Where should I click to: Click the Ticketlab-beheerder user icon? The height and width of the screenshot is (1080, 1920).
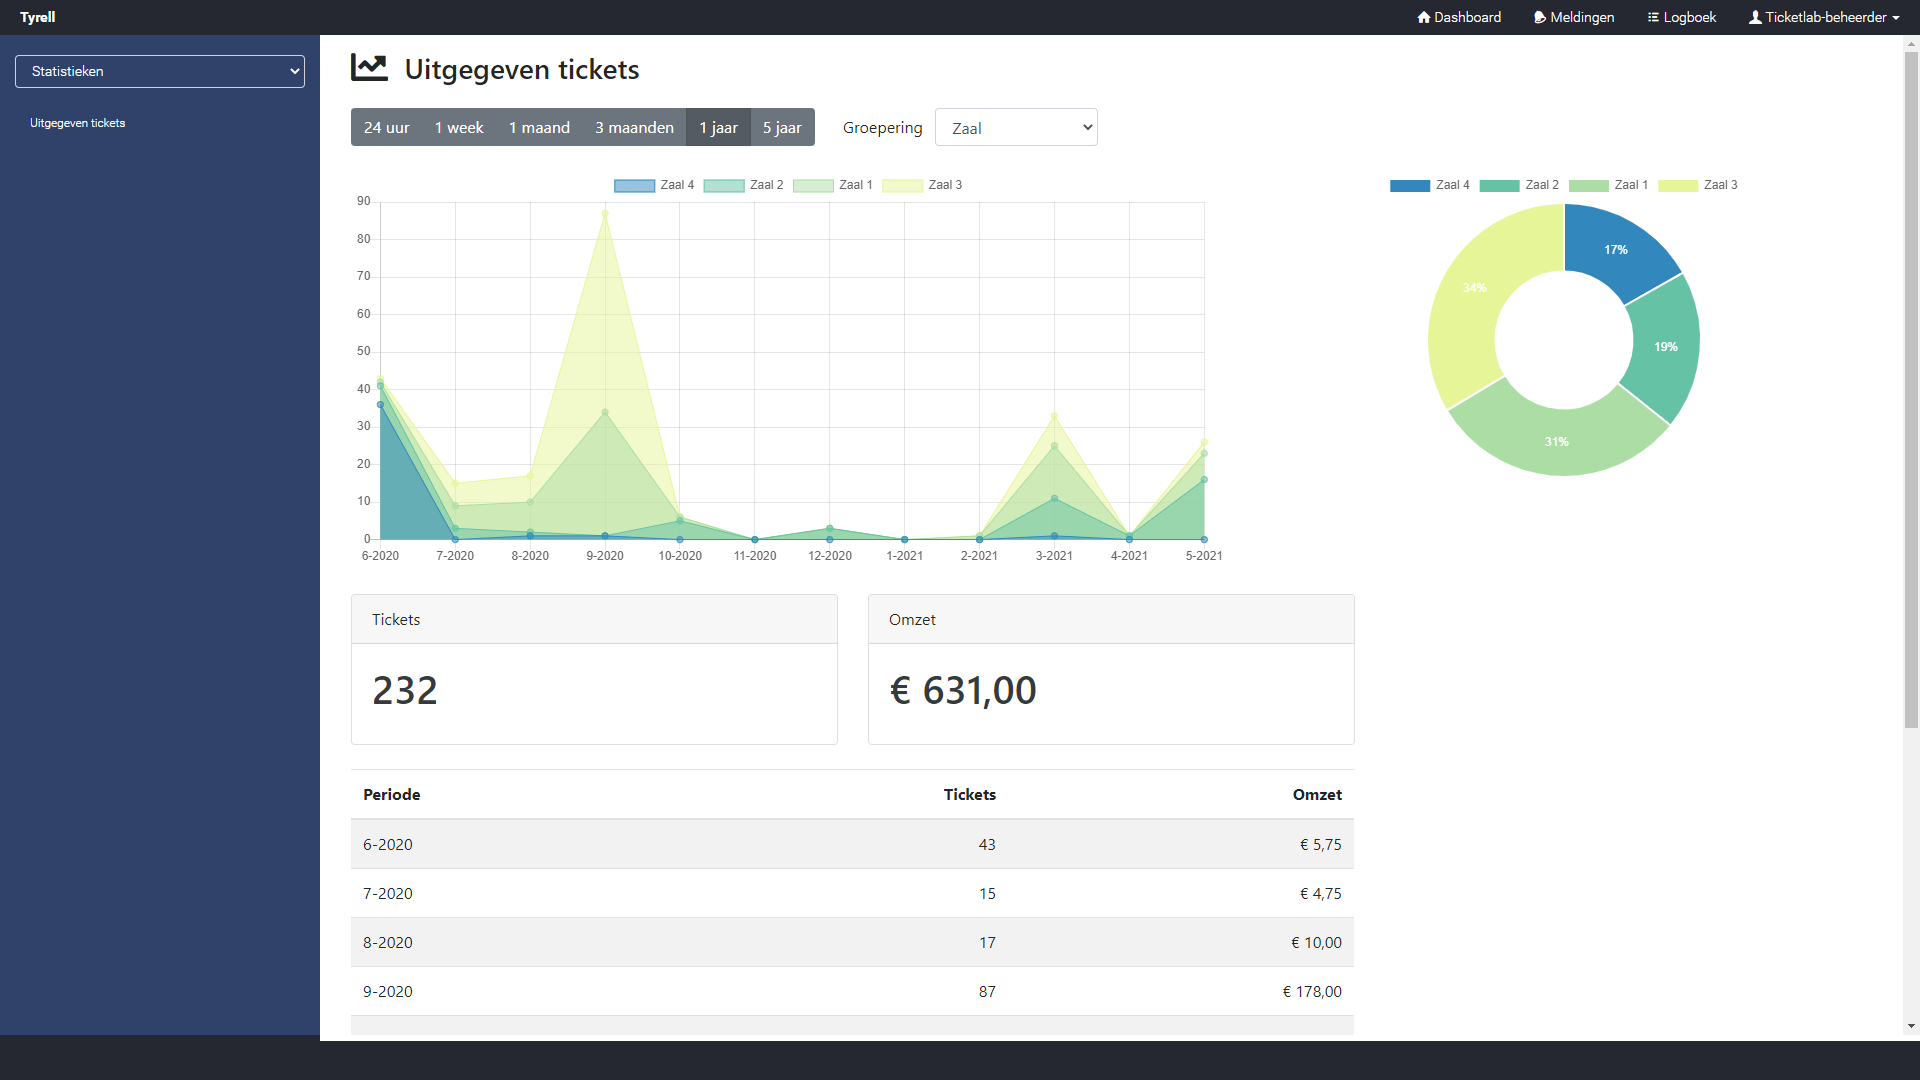point(1755,17)
